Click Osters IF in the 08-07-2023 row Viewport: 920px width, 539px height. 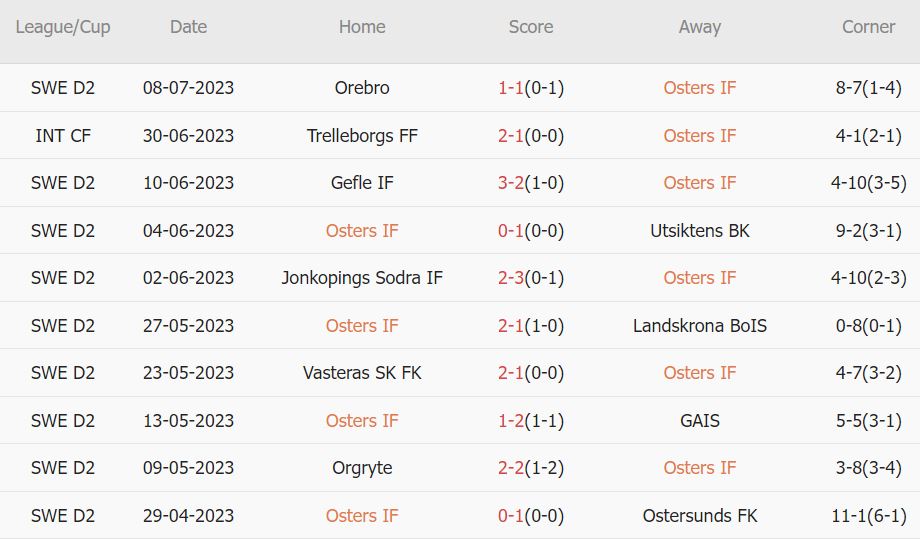(699, 88)
